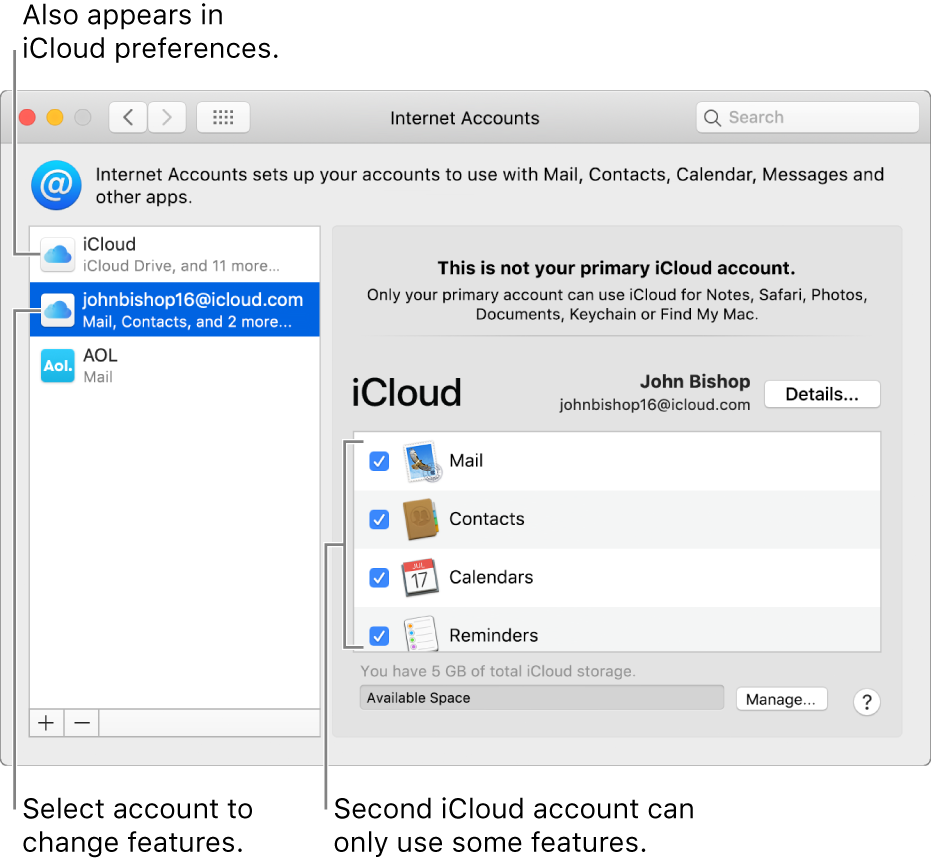Click the Contacts address book icon
Viewport: 931px width, 859px height.
point(420,519)
